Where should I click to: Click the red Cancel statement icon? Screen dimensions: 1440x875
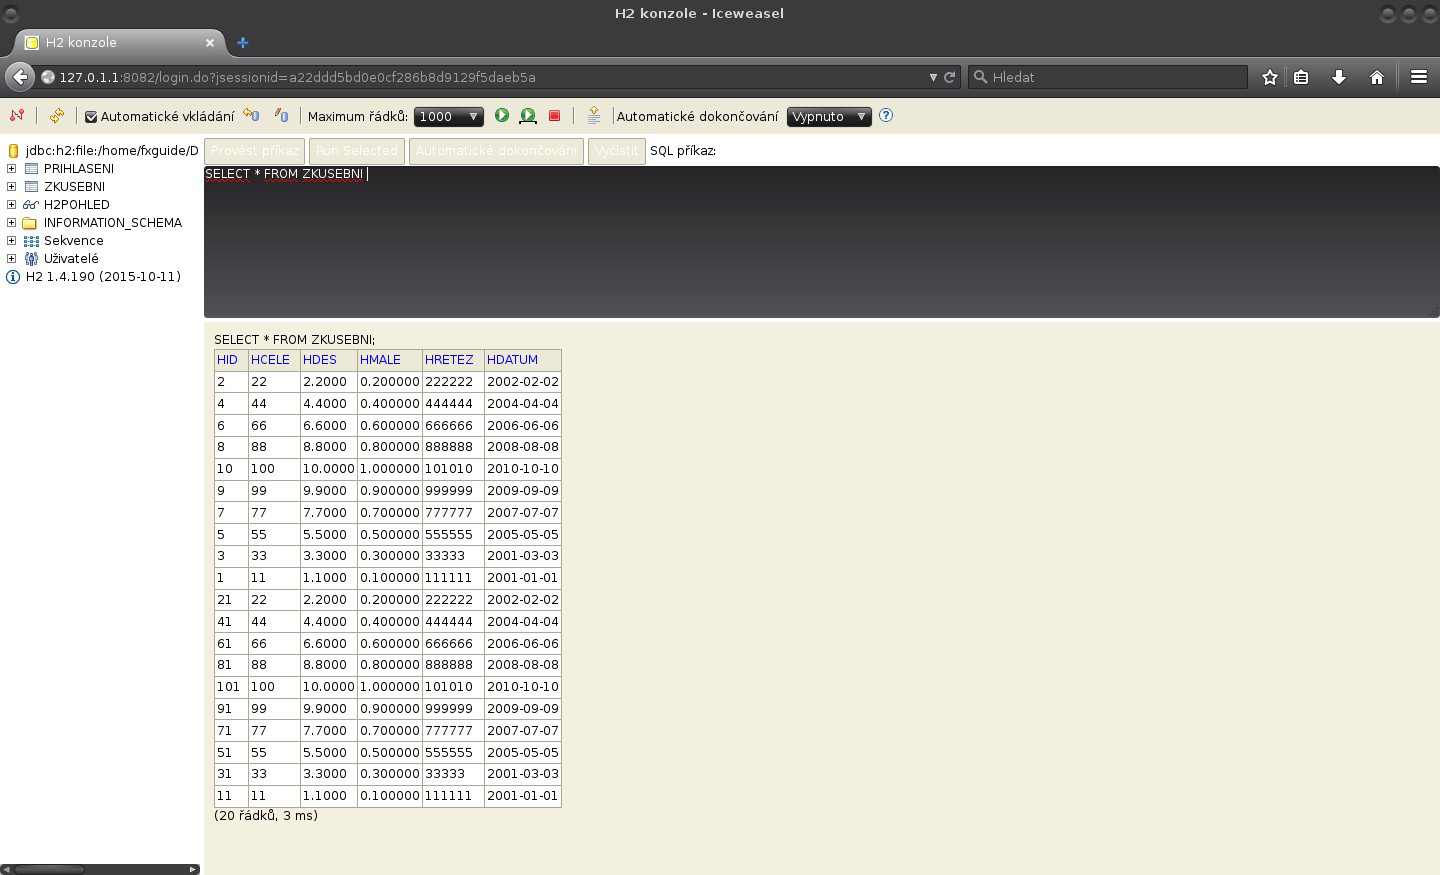point(554,116)
